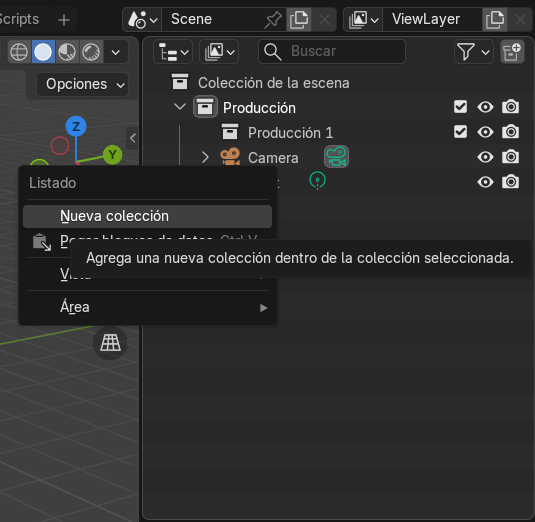Hide the light object in viewport
The height and width of the screenshot is (522, 535).
point(485,182)
